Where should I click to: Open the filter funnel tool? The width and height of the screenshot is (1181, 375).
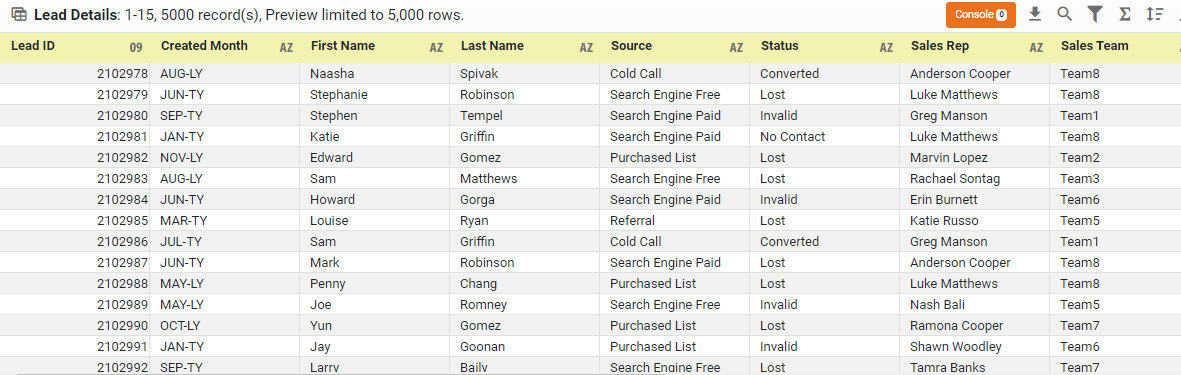[1094, 14]
